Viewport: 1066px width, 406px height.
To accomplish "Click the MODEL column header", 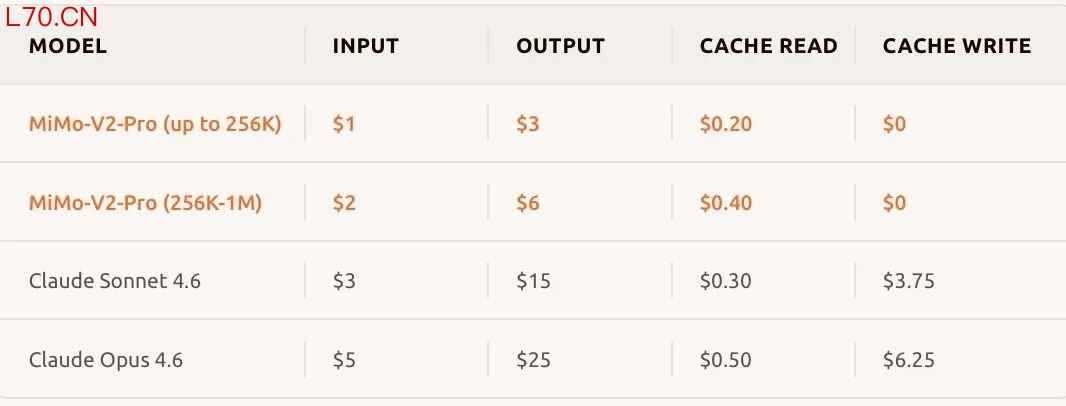I will click(68, 46).
